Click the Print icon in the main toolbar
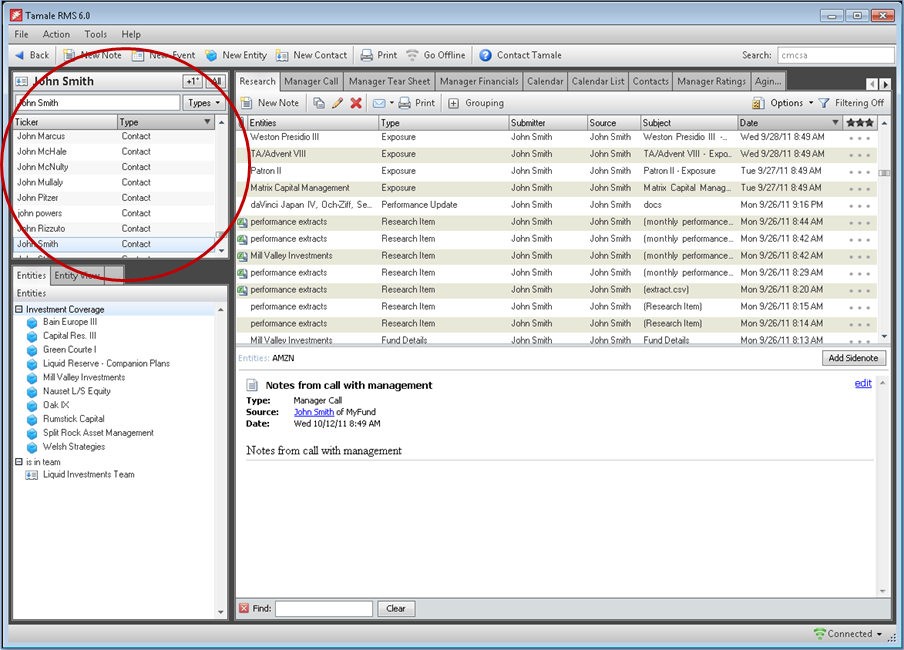Image resolution: width=904 pixels, height=650 pixels. coord(367,55)
